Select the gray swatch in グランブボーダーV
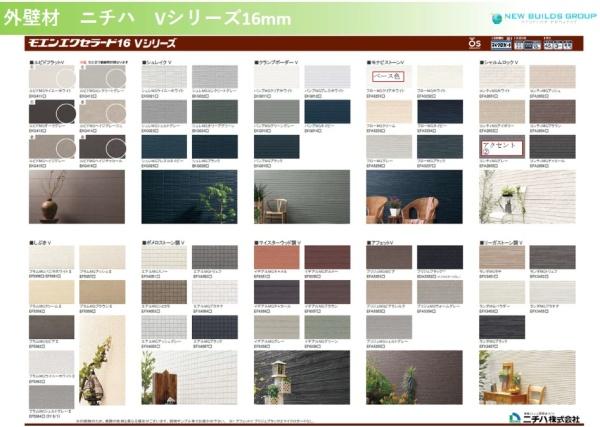 (277, 112)
